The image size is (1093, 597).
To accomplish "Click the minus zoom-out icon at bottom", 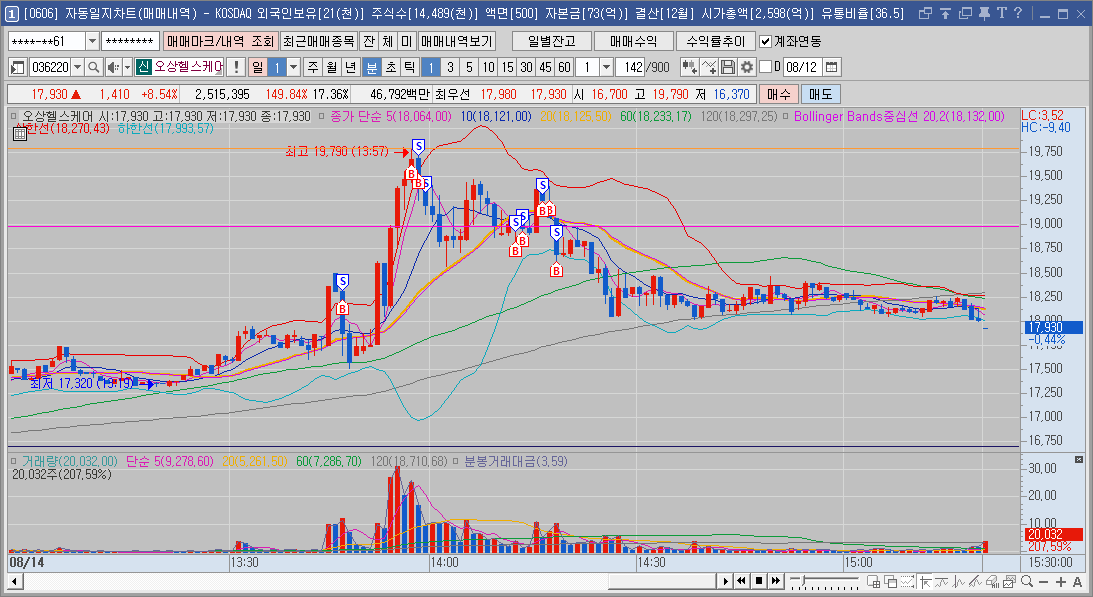I will pos(1043,582).
